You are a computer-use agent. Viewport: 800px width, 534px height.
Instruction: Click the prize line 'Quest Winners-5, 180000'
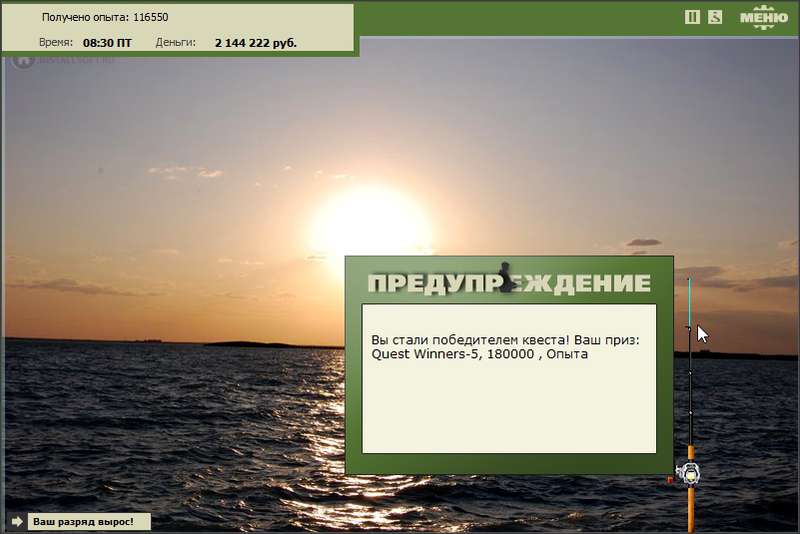tap(453, 354)
